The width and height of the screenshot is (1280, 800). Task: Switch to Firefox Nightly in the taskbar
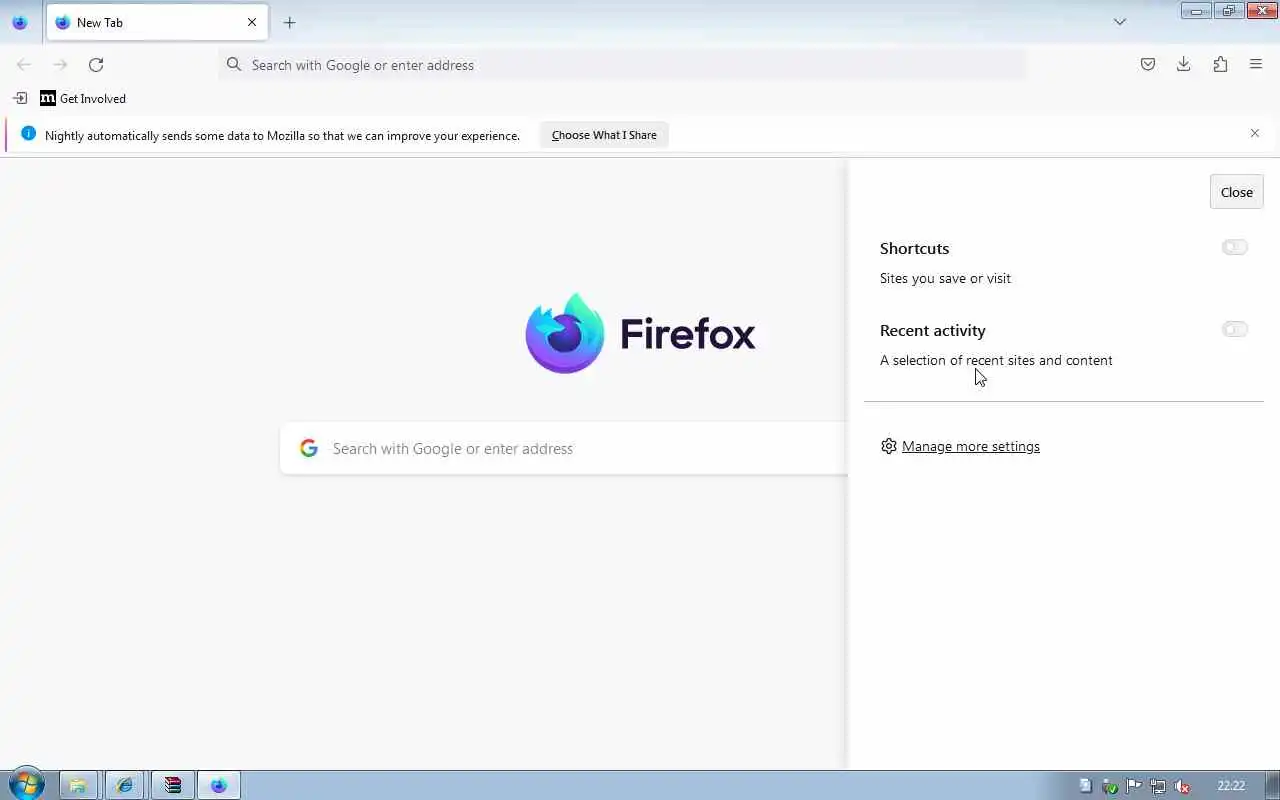(219, 785)
